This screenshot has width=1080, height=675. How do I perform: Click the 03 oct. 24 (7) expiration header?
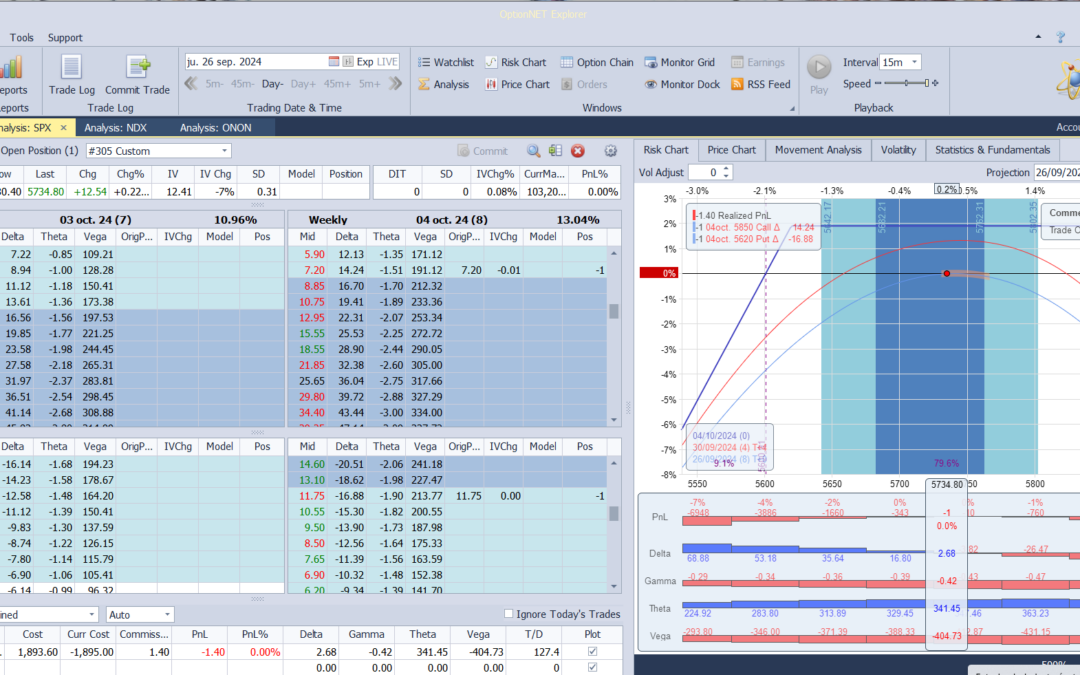[95, 220]
